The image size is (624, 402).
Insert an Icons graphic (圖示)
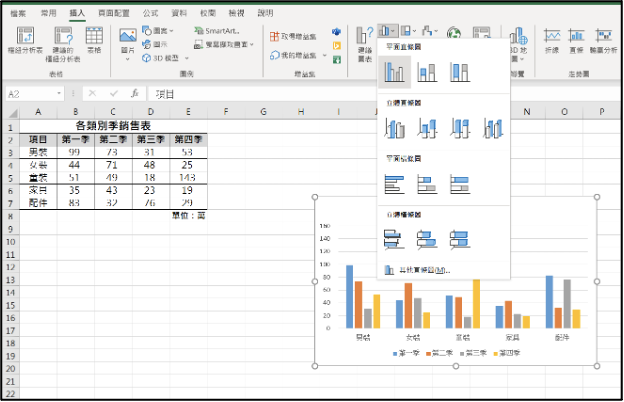point(155,44)
